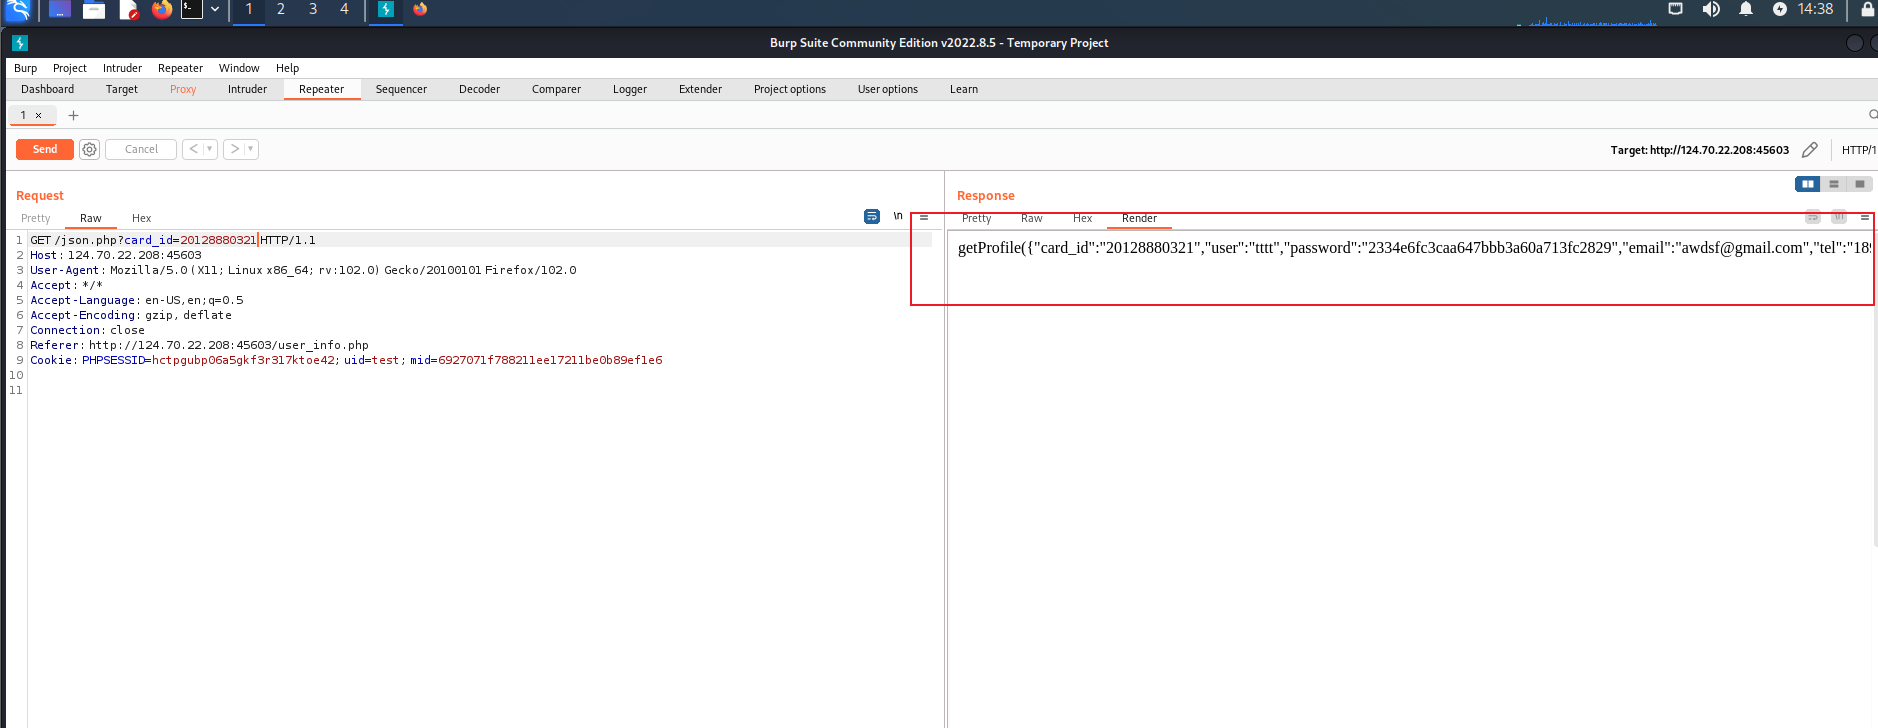Switch to the Intruder tool tab
Viewport: 1878px width, 728px height.
coord(247,89)
